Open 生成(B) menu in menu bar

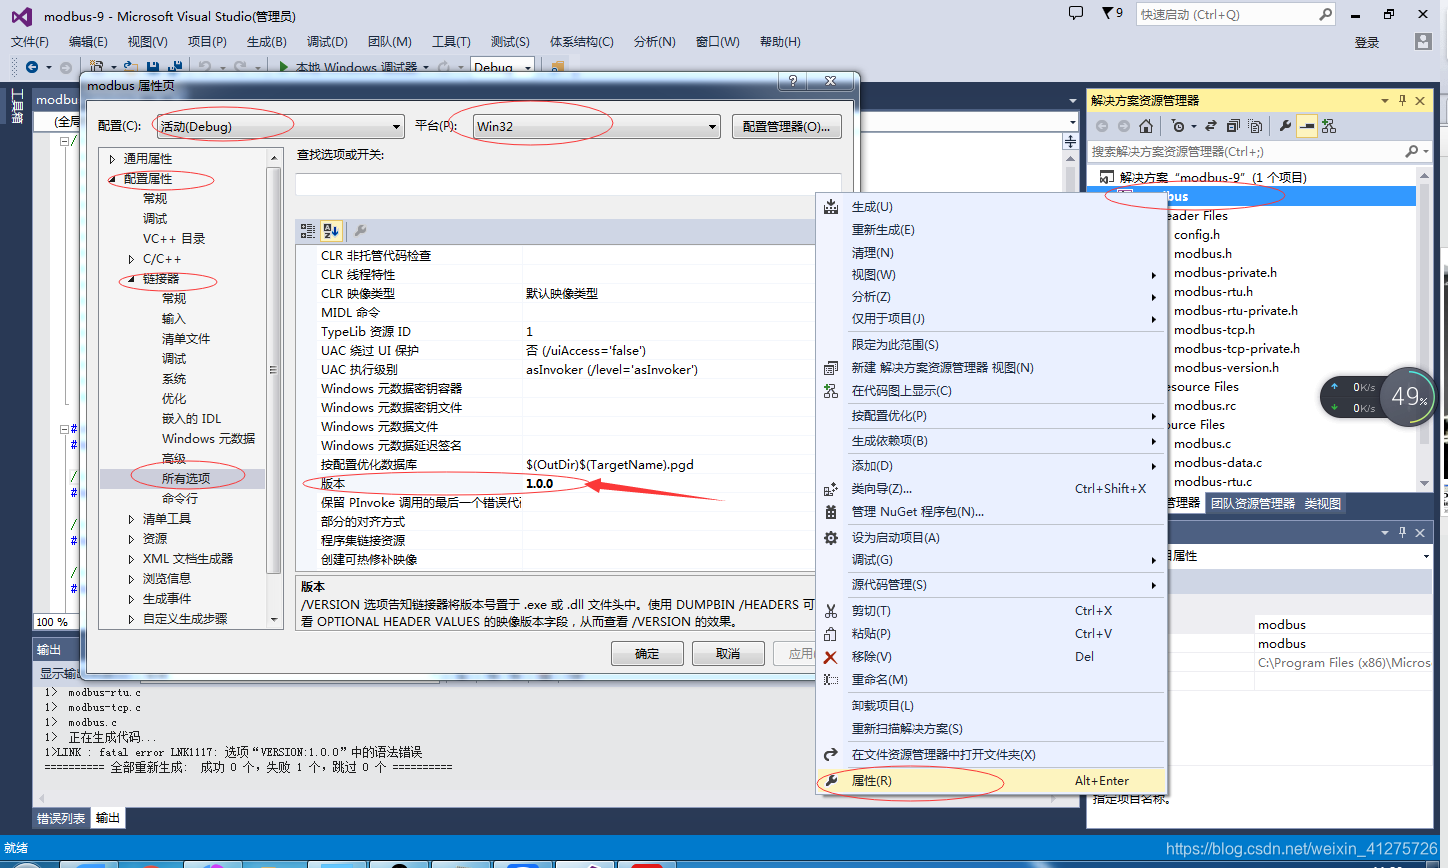267,42
